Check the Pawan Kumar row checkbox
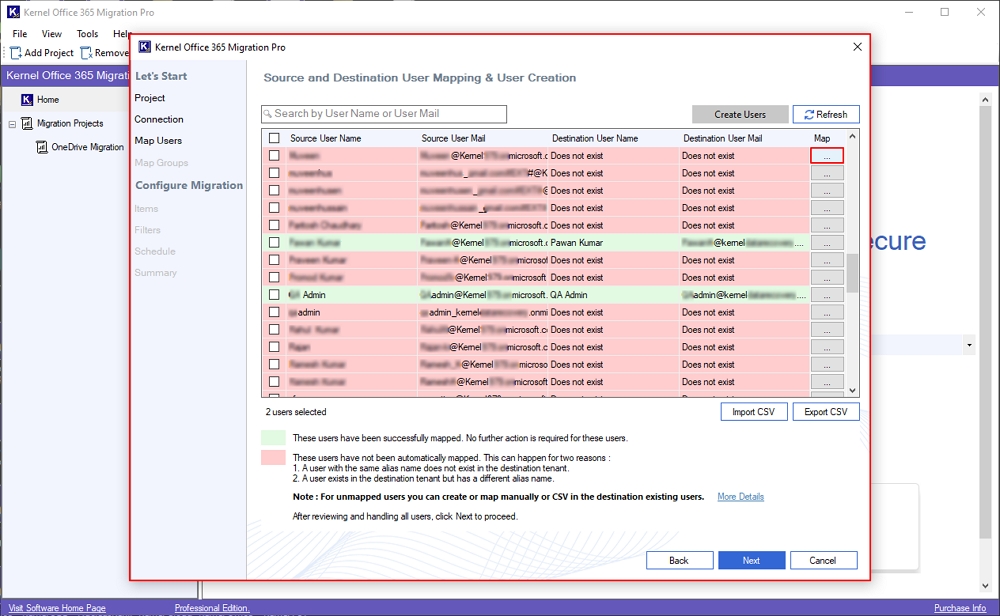Viewport: 1000px width, 616px height. click(x=274, y=243)
